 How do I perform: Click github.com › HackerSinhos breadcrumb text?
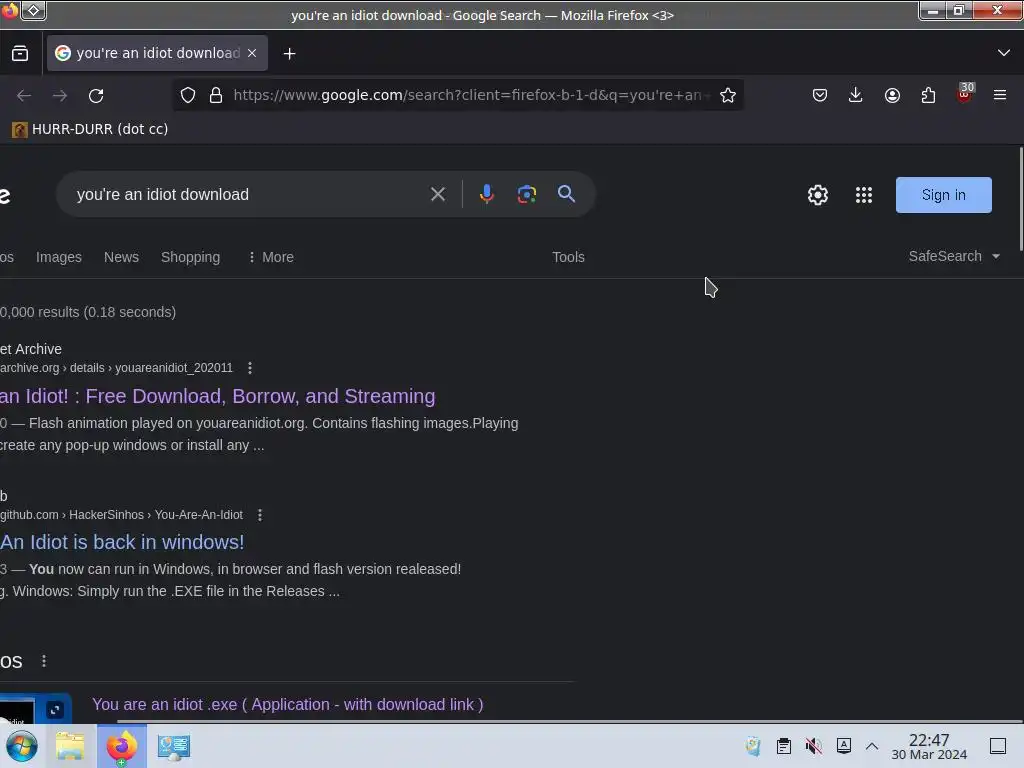coord(121,515)
